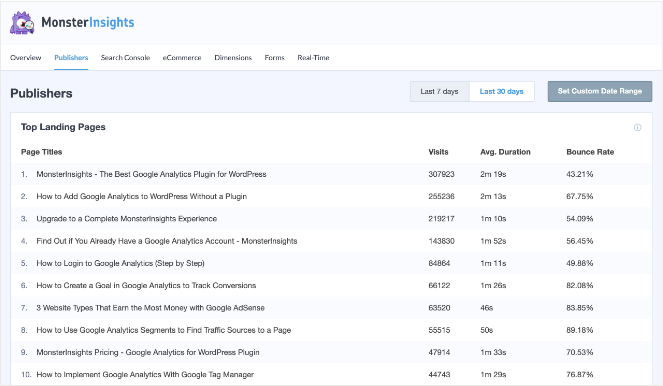Click the bounce rate 70.53%
The image size is (663, 386).
pyautogui.click(x=580, y=353)
